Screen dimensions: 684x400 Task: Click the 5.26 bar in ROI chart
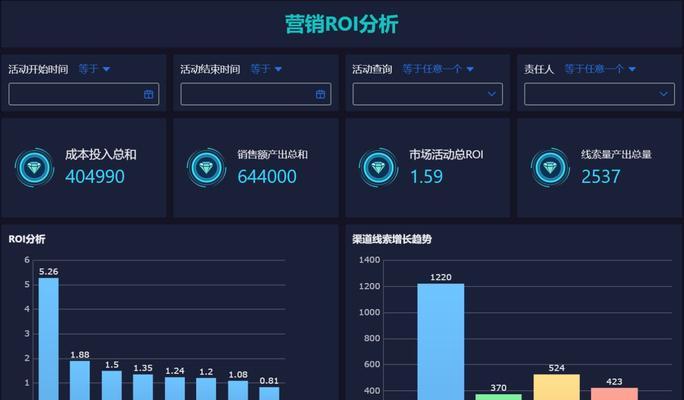pyautogui.click(x=48, y=339)
